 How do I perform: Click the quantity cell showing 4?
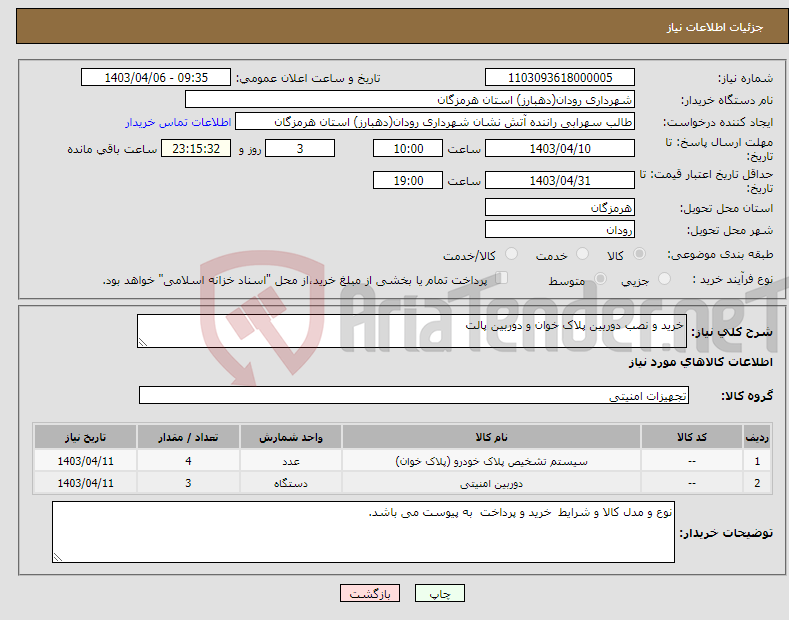tap(188, 461)
